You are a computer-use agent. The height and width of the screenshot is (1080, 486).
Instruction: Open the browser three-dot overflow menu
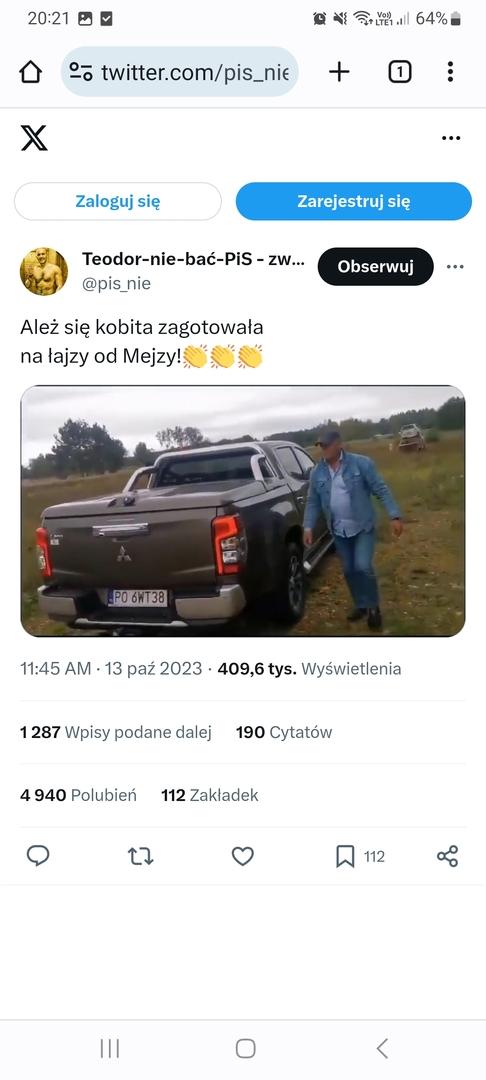(x=450, y=72)
